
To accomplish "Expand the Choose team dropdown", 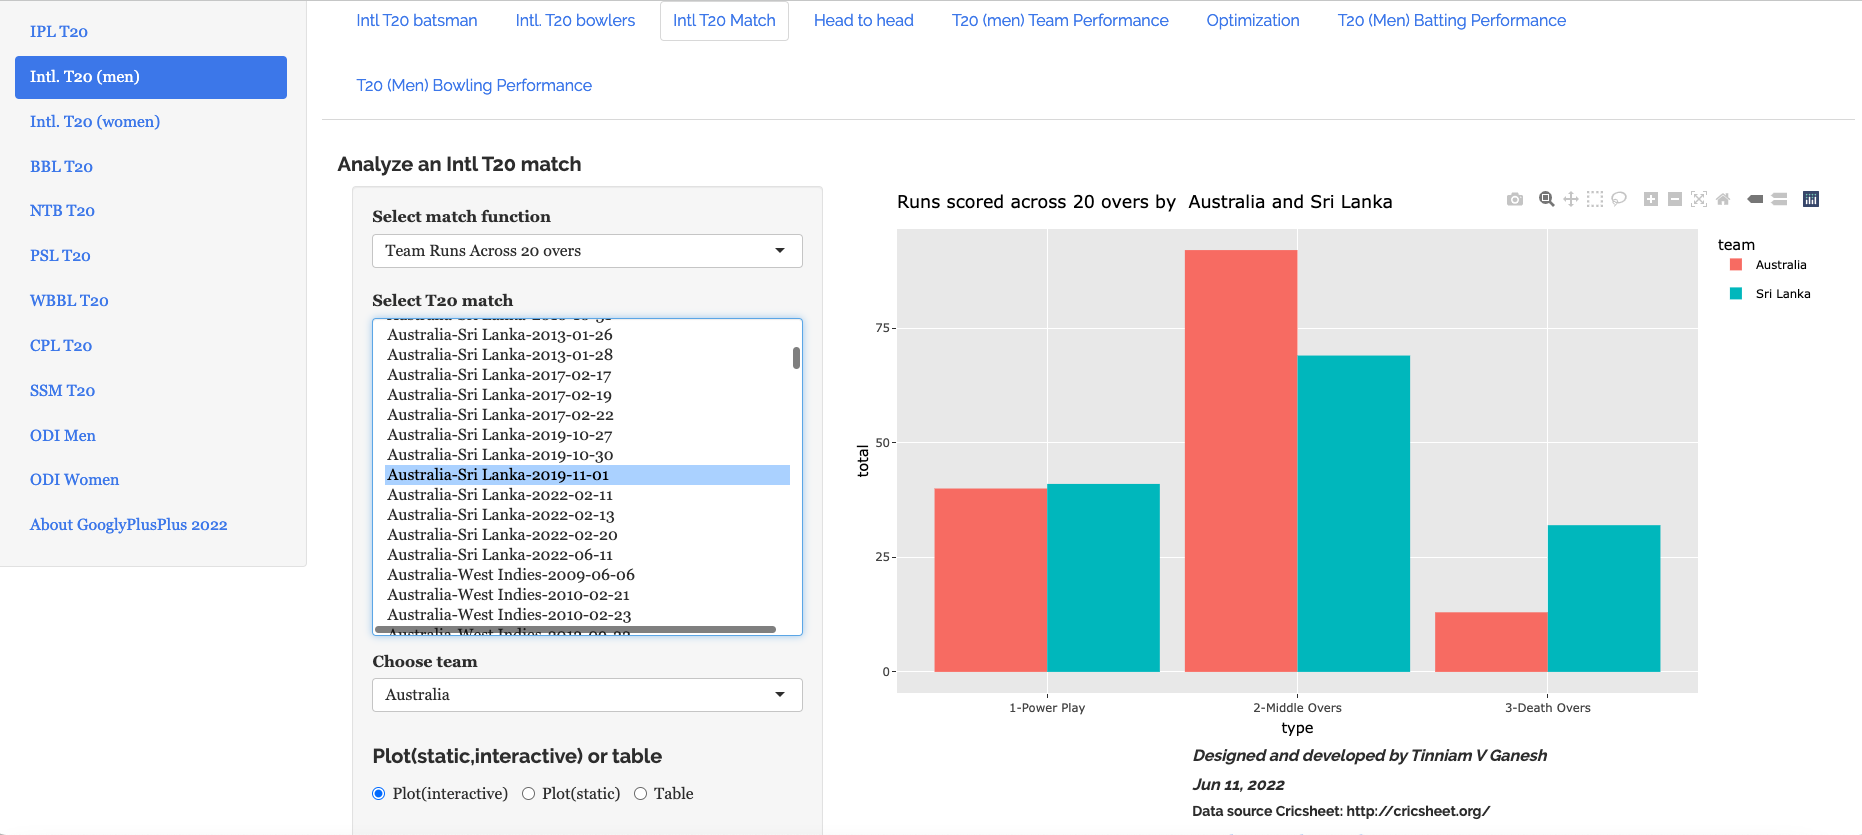I will [x=587, y=695].
